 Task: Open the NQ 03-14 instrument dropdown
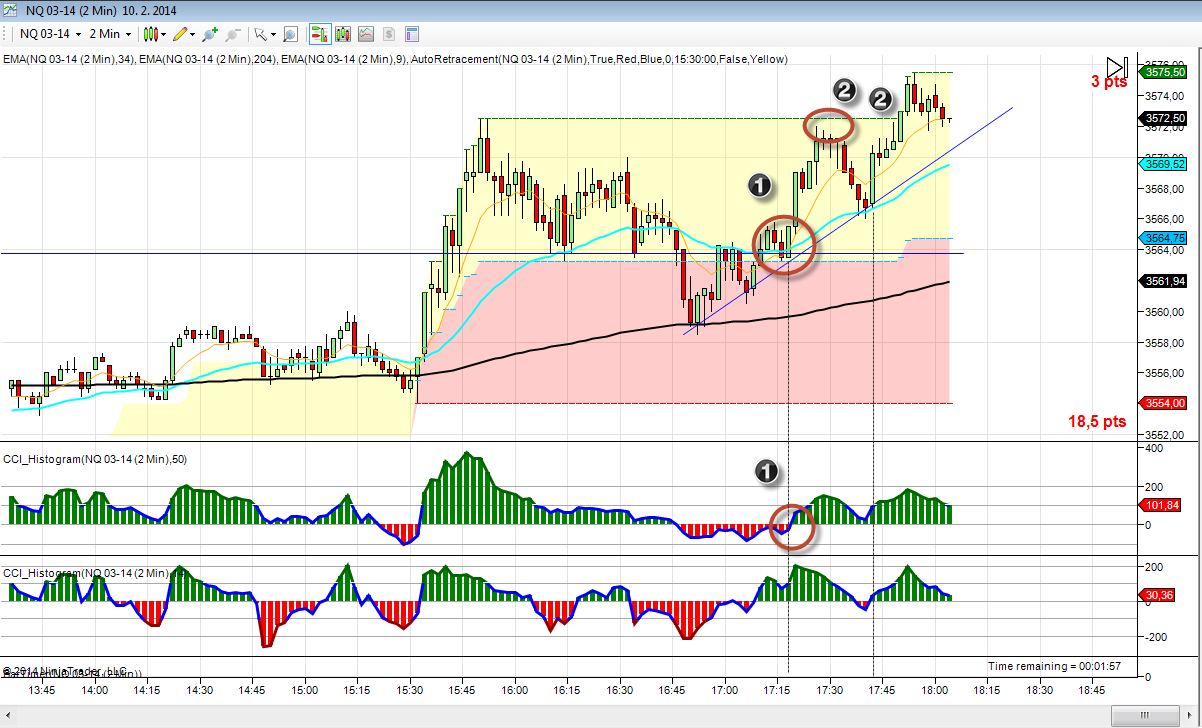[50, 34]
